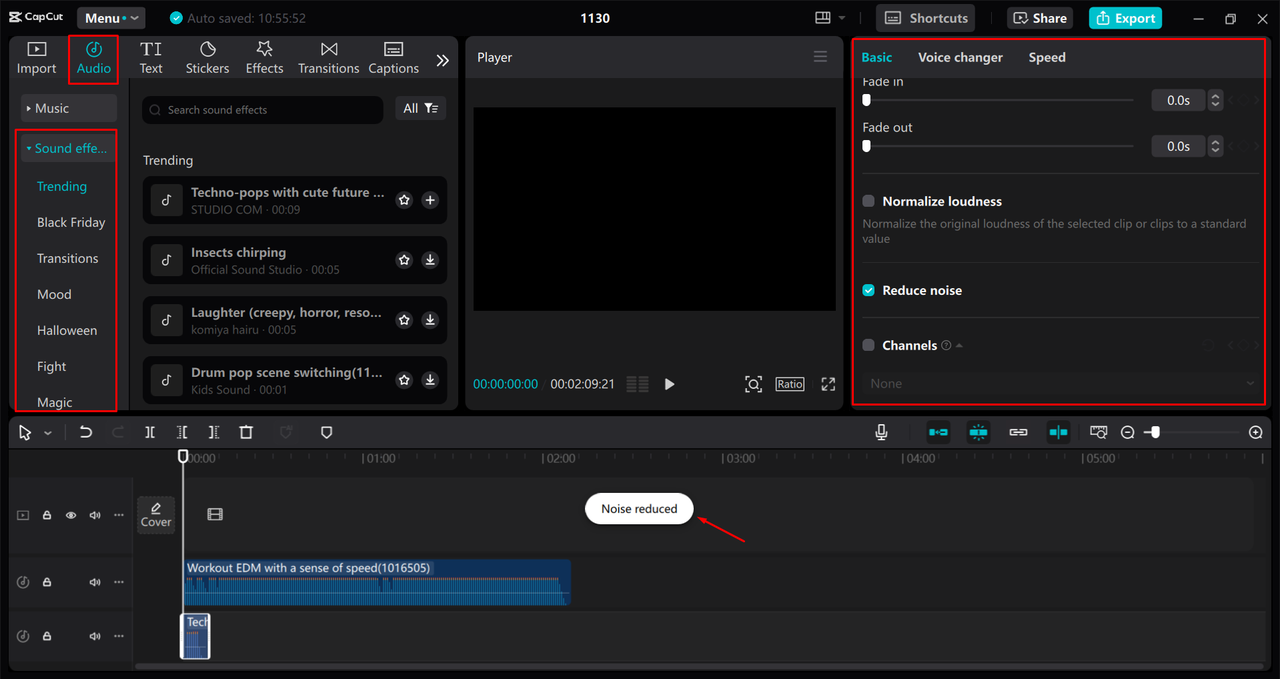Favorite the Techno-pops sound effect
This screenshot has width=1280, height=679.
[404, 200]
